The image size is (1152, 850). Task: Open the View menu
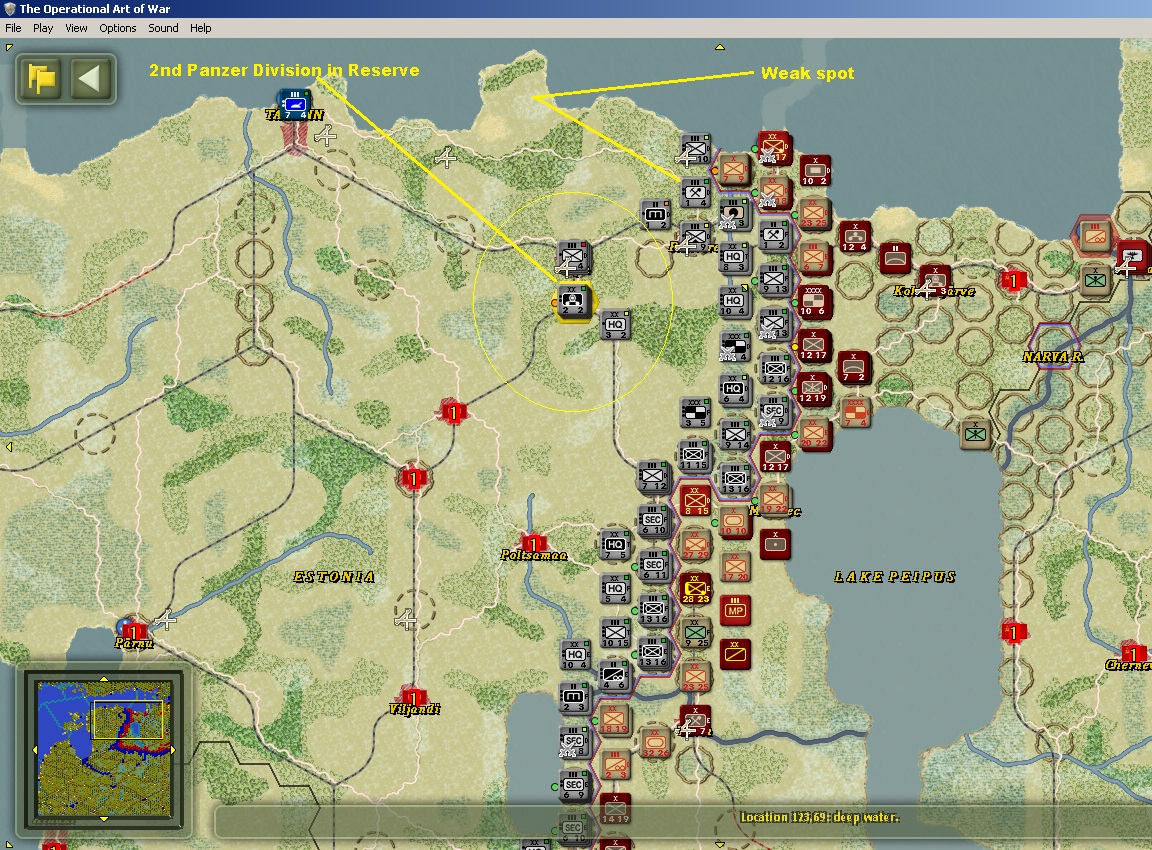pos(76,28)
